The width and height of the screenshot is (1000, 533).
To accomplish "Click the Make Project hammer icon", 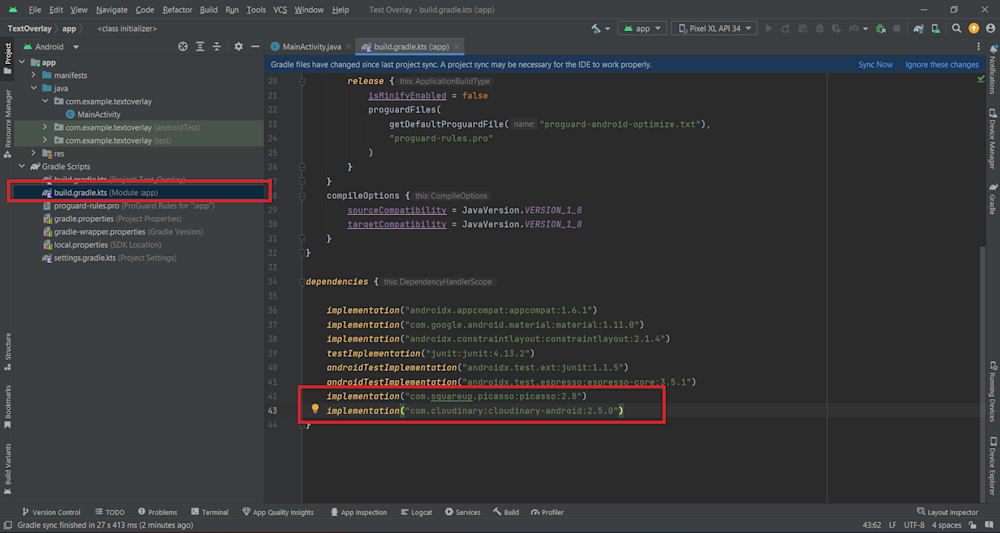I will [x=596, y=29].
